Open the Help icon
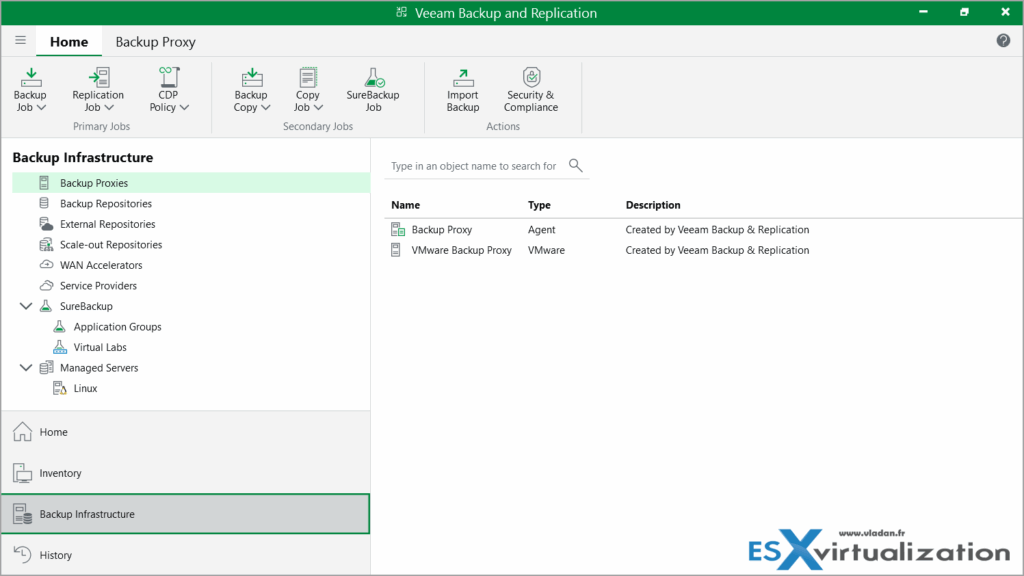 pos(1003,41)
